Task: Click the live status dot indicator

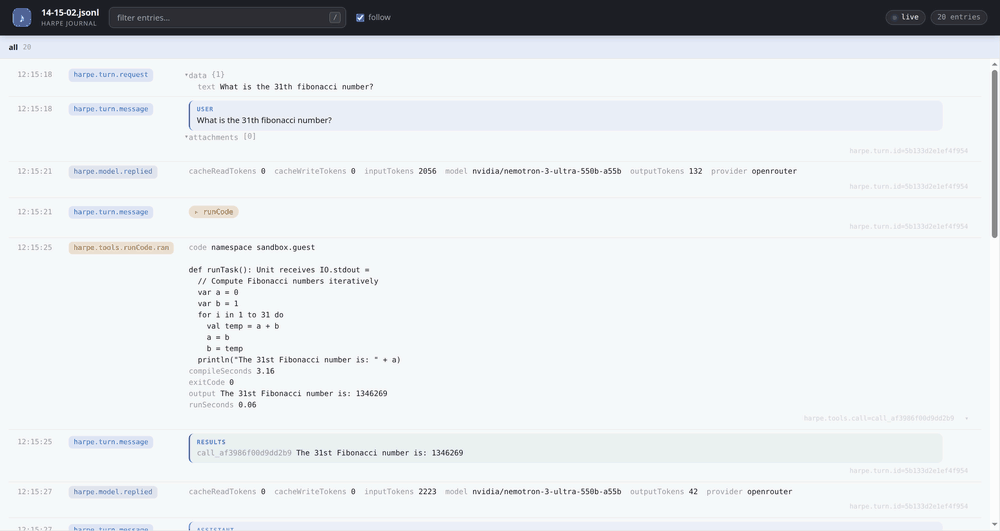Action: click(895, 17)
